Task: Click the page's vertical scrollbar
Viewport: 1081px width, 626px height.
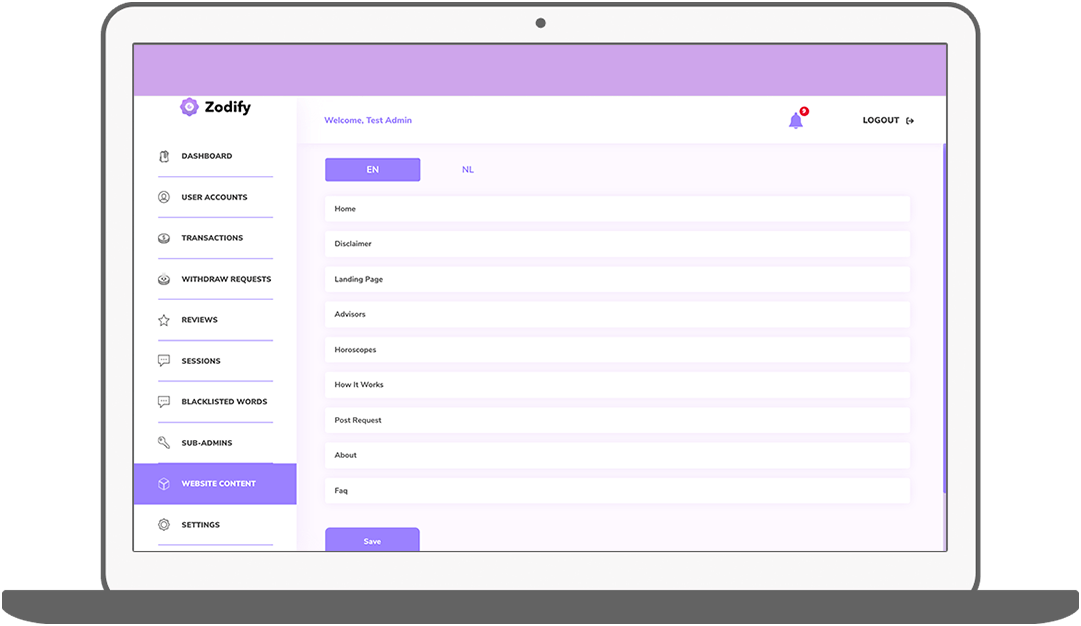Action: click(x=944, y=317)
